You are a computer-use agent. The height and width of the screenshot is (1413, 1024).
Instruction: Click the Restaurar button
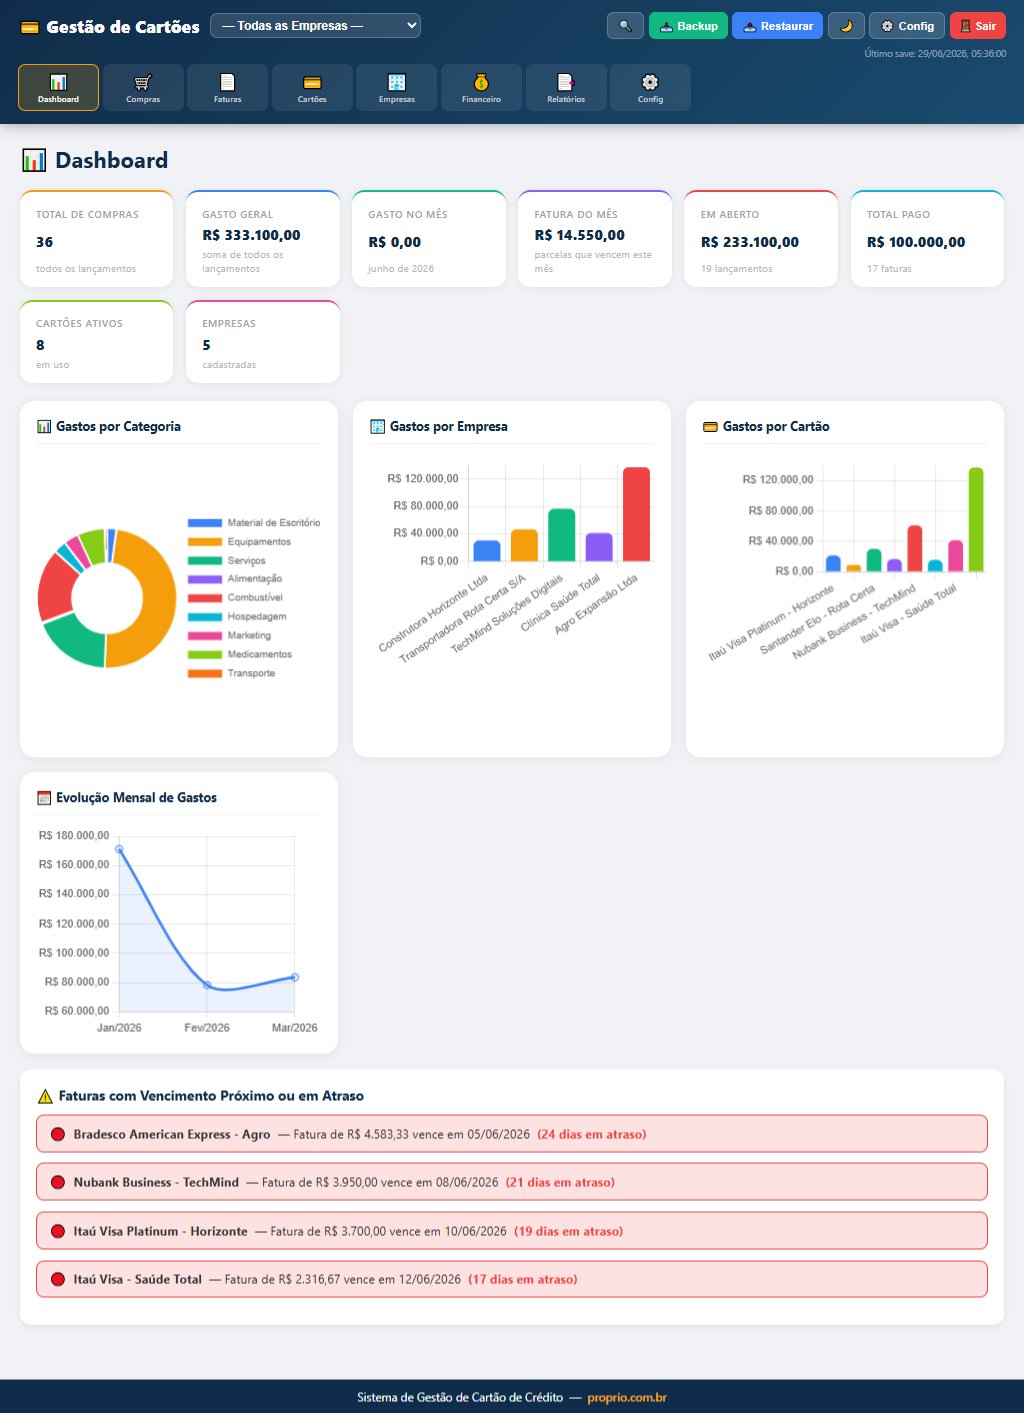(x=777, y=26)
